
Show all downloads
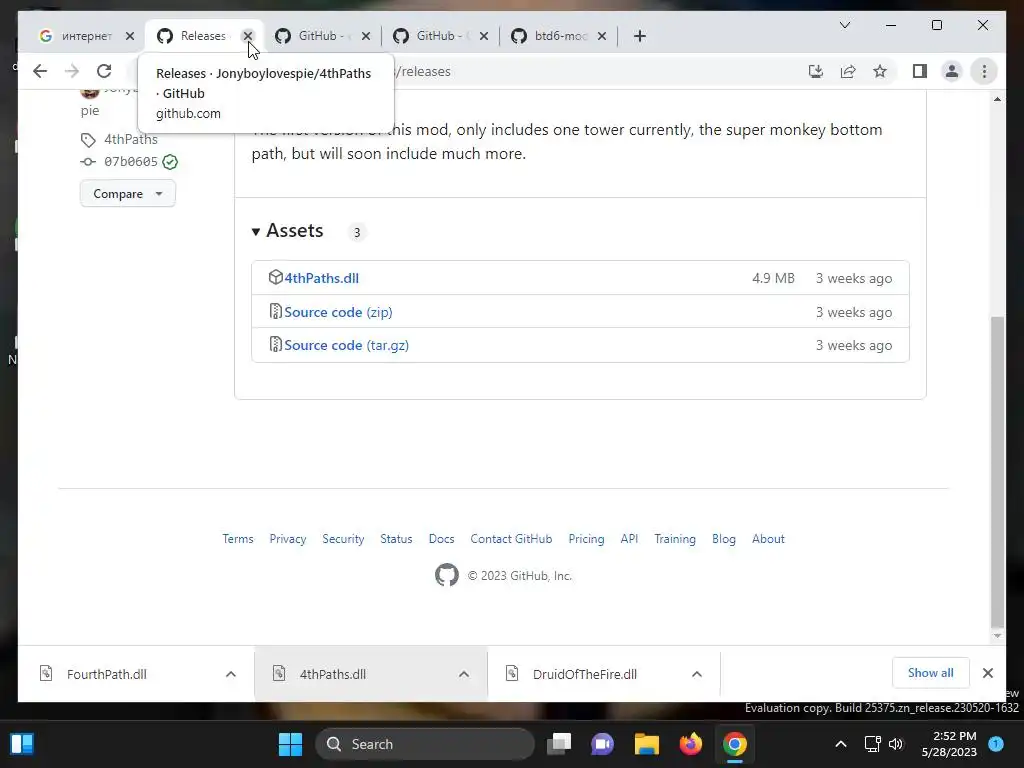pos(931,673)
